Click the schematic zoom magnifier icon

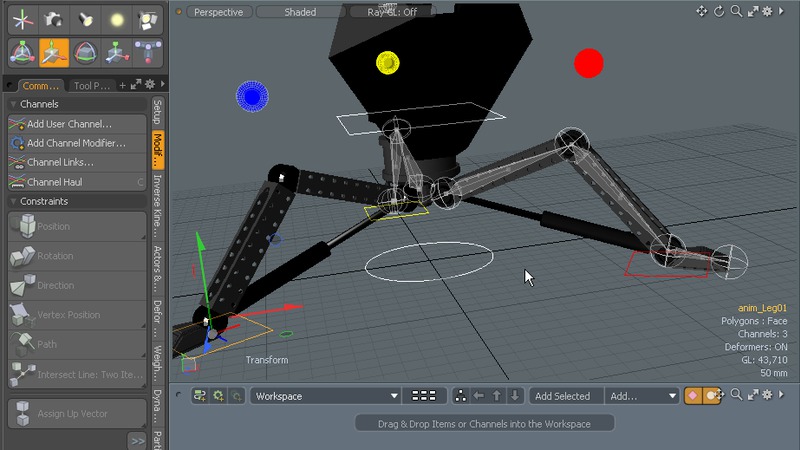coord(736,394)
